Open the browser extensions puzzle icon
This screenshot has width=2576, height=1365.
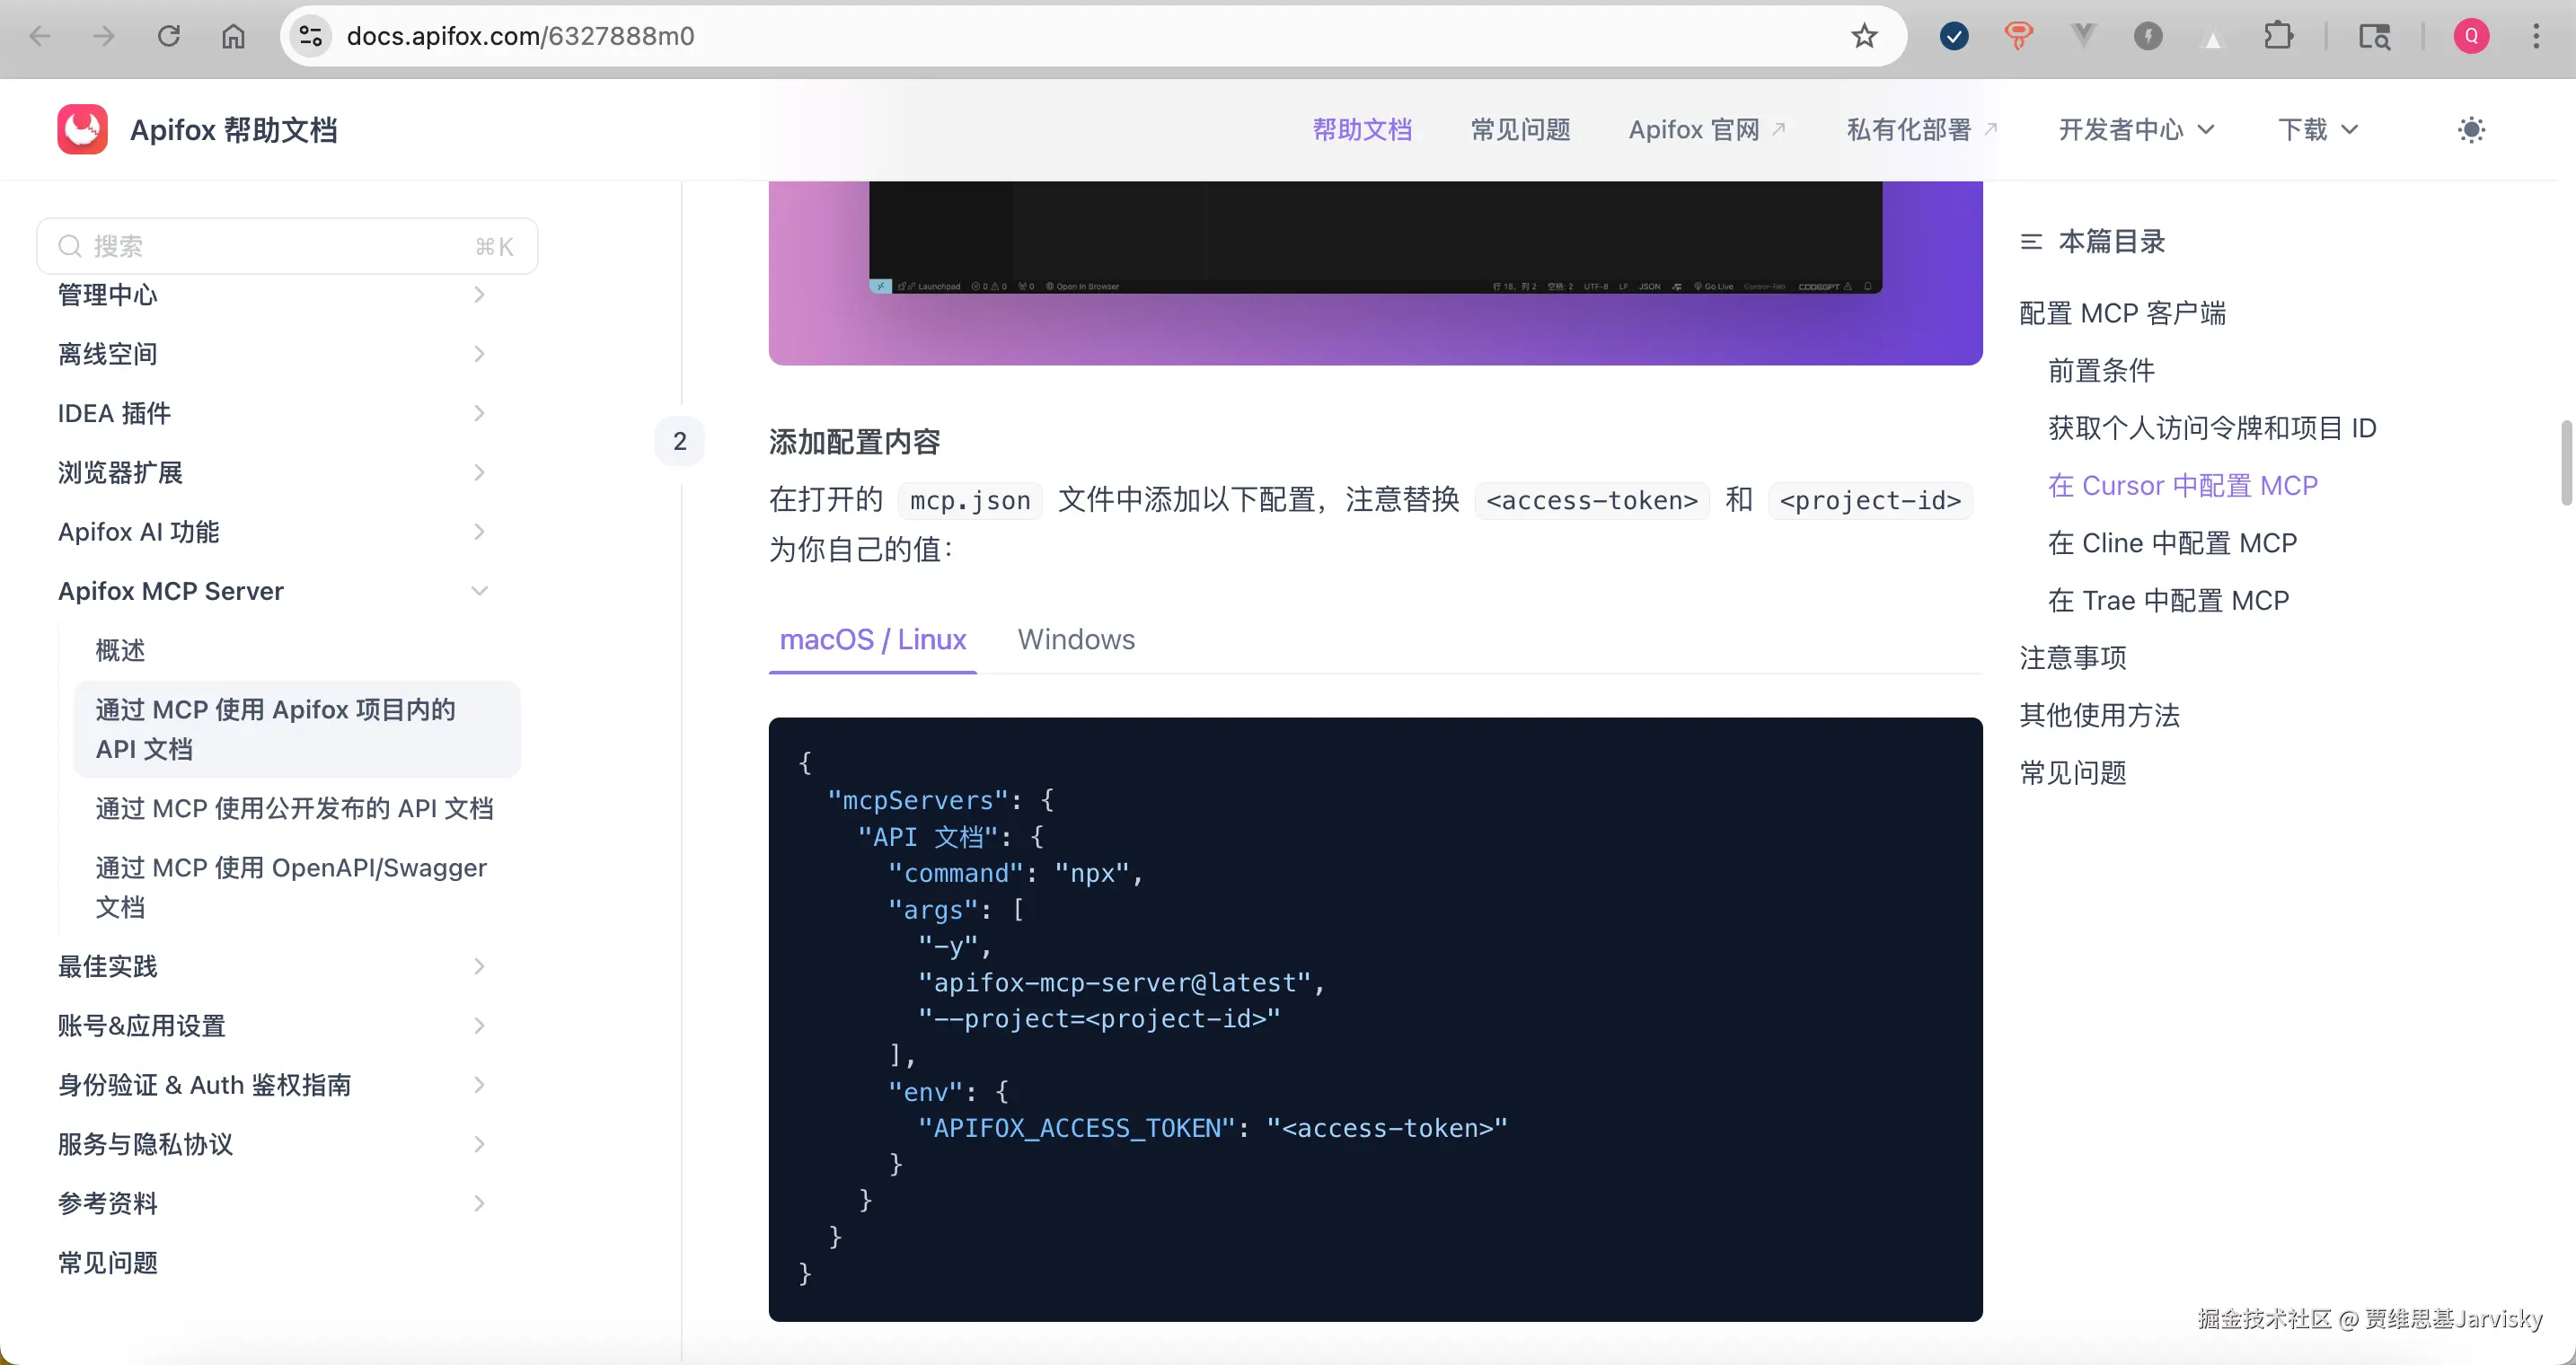point(2278,36)
